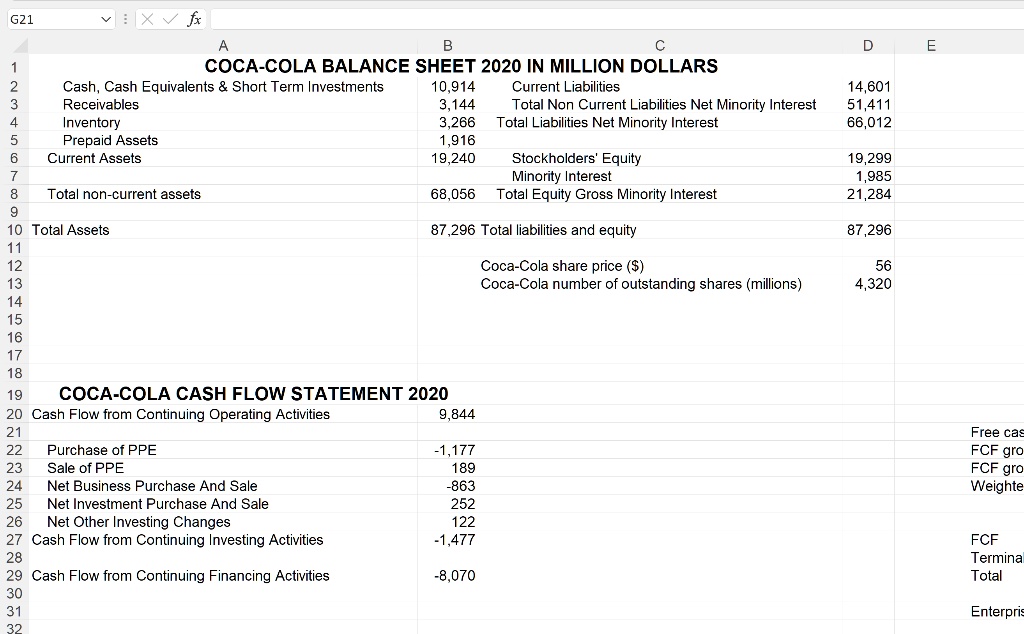Click the Purchase of PPE cell

point(101,450)
